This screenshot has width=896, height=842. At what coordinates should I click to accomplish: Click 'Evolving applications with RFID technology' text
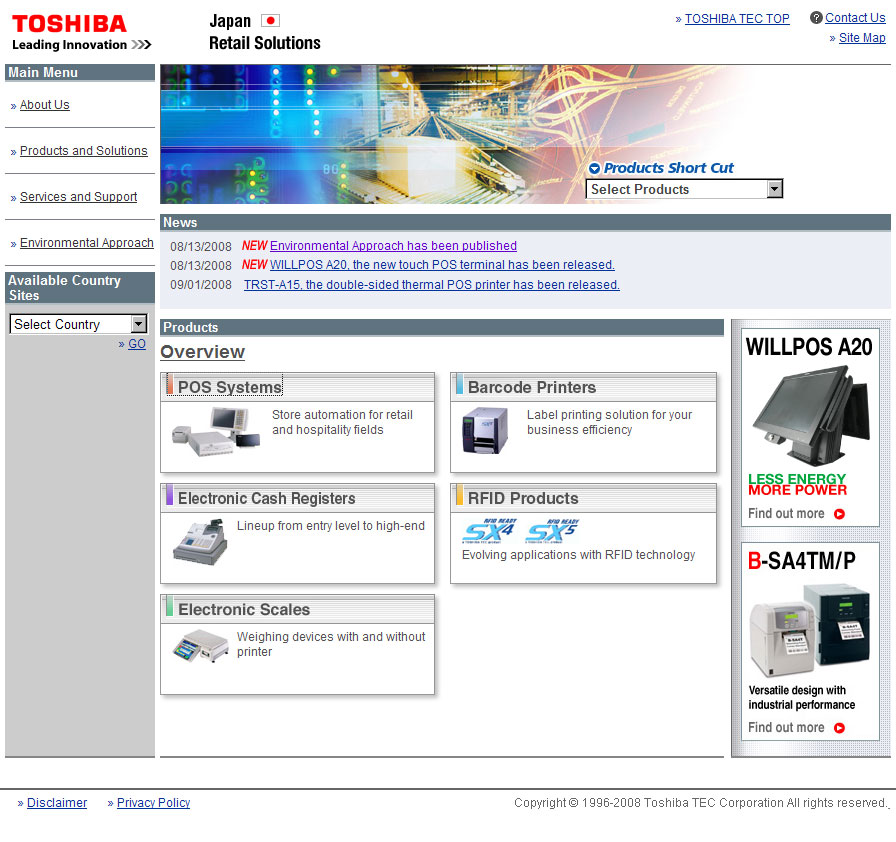578,555
